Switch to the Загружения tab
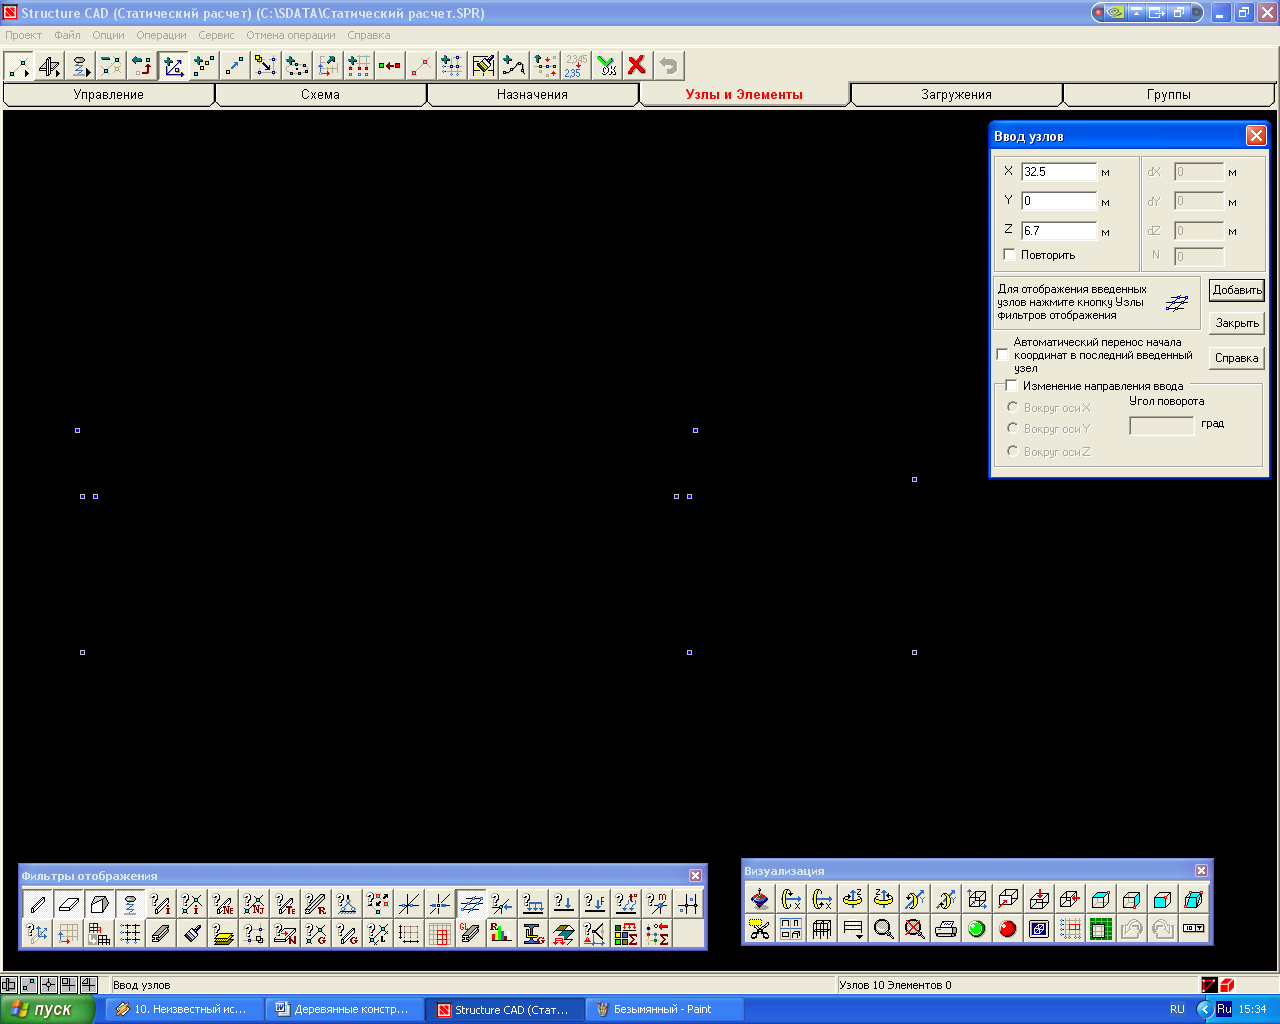This screenshot has height=1024, width=1280. pyautogui.click(x=957, y=95)
